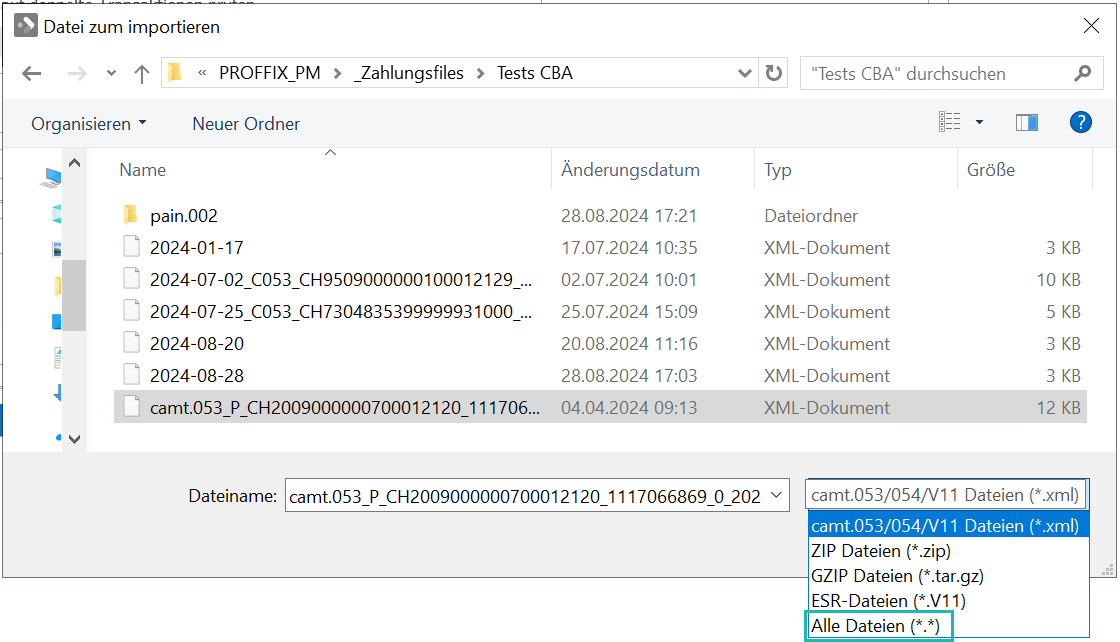Click the This PC icon in sidebar

coord(51,176)
